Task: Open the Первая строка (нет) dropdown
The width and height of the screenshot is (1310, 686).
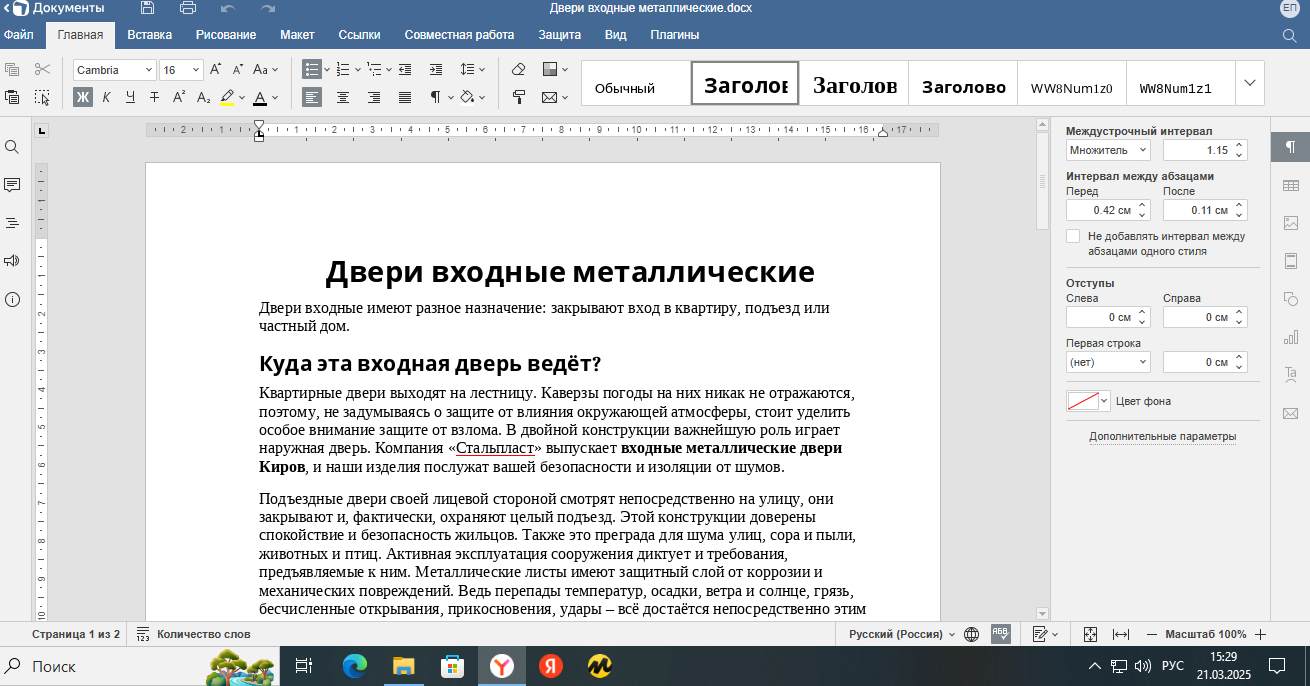Action: (1108, 362)
